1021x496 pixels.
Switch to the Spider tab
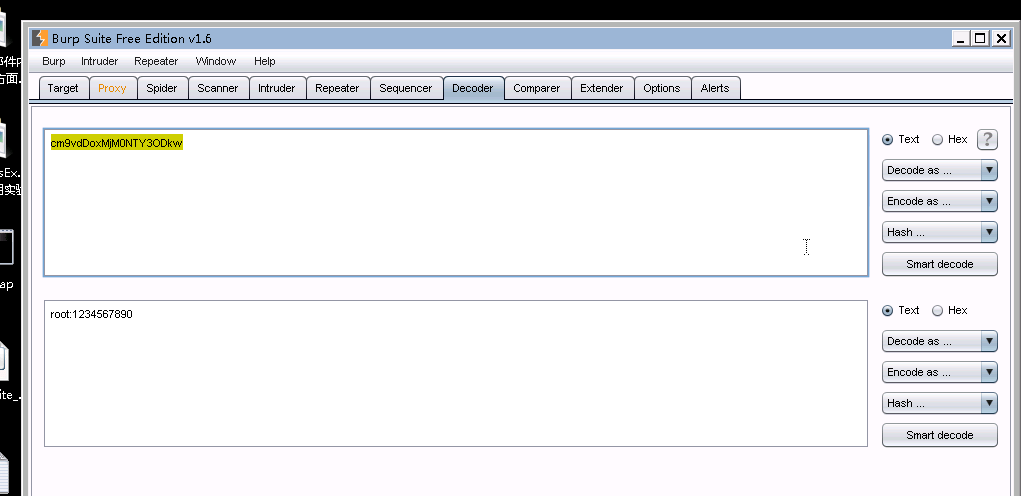161,88
